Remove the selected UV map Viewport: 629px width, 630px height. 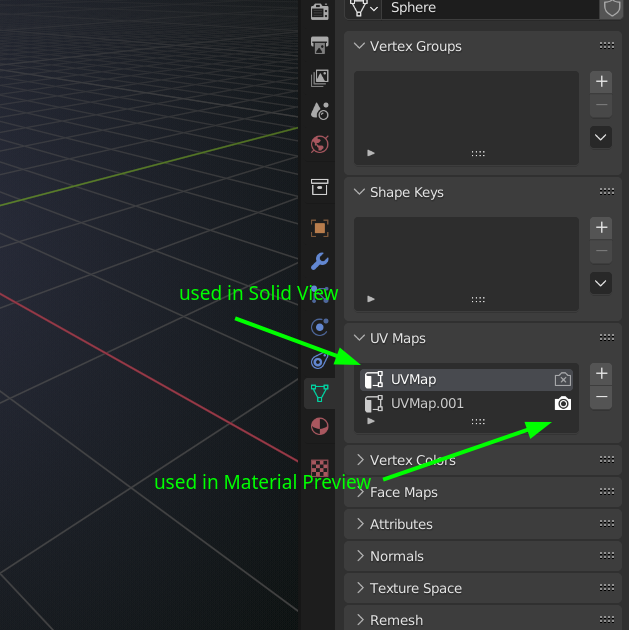[x=601, y=397]
